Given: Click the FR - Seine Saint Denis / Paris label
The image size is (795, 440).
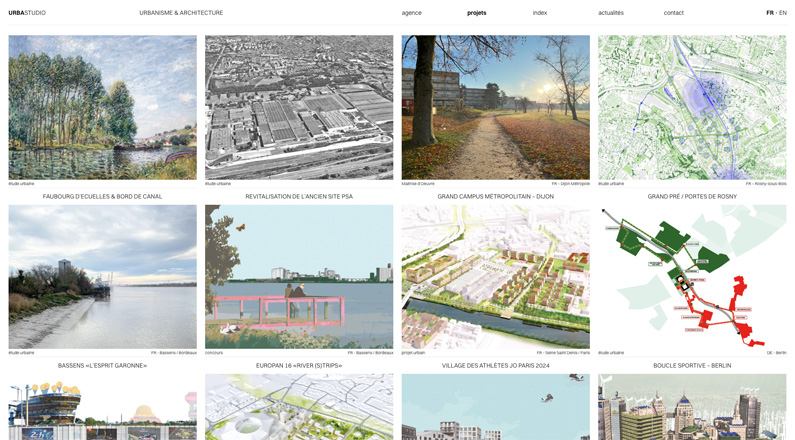Looking at the screenshot, I should pos(563,353).
